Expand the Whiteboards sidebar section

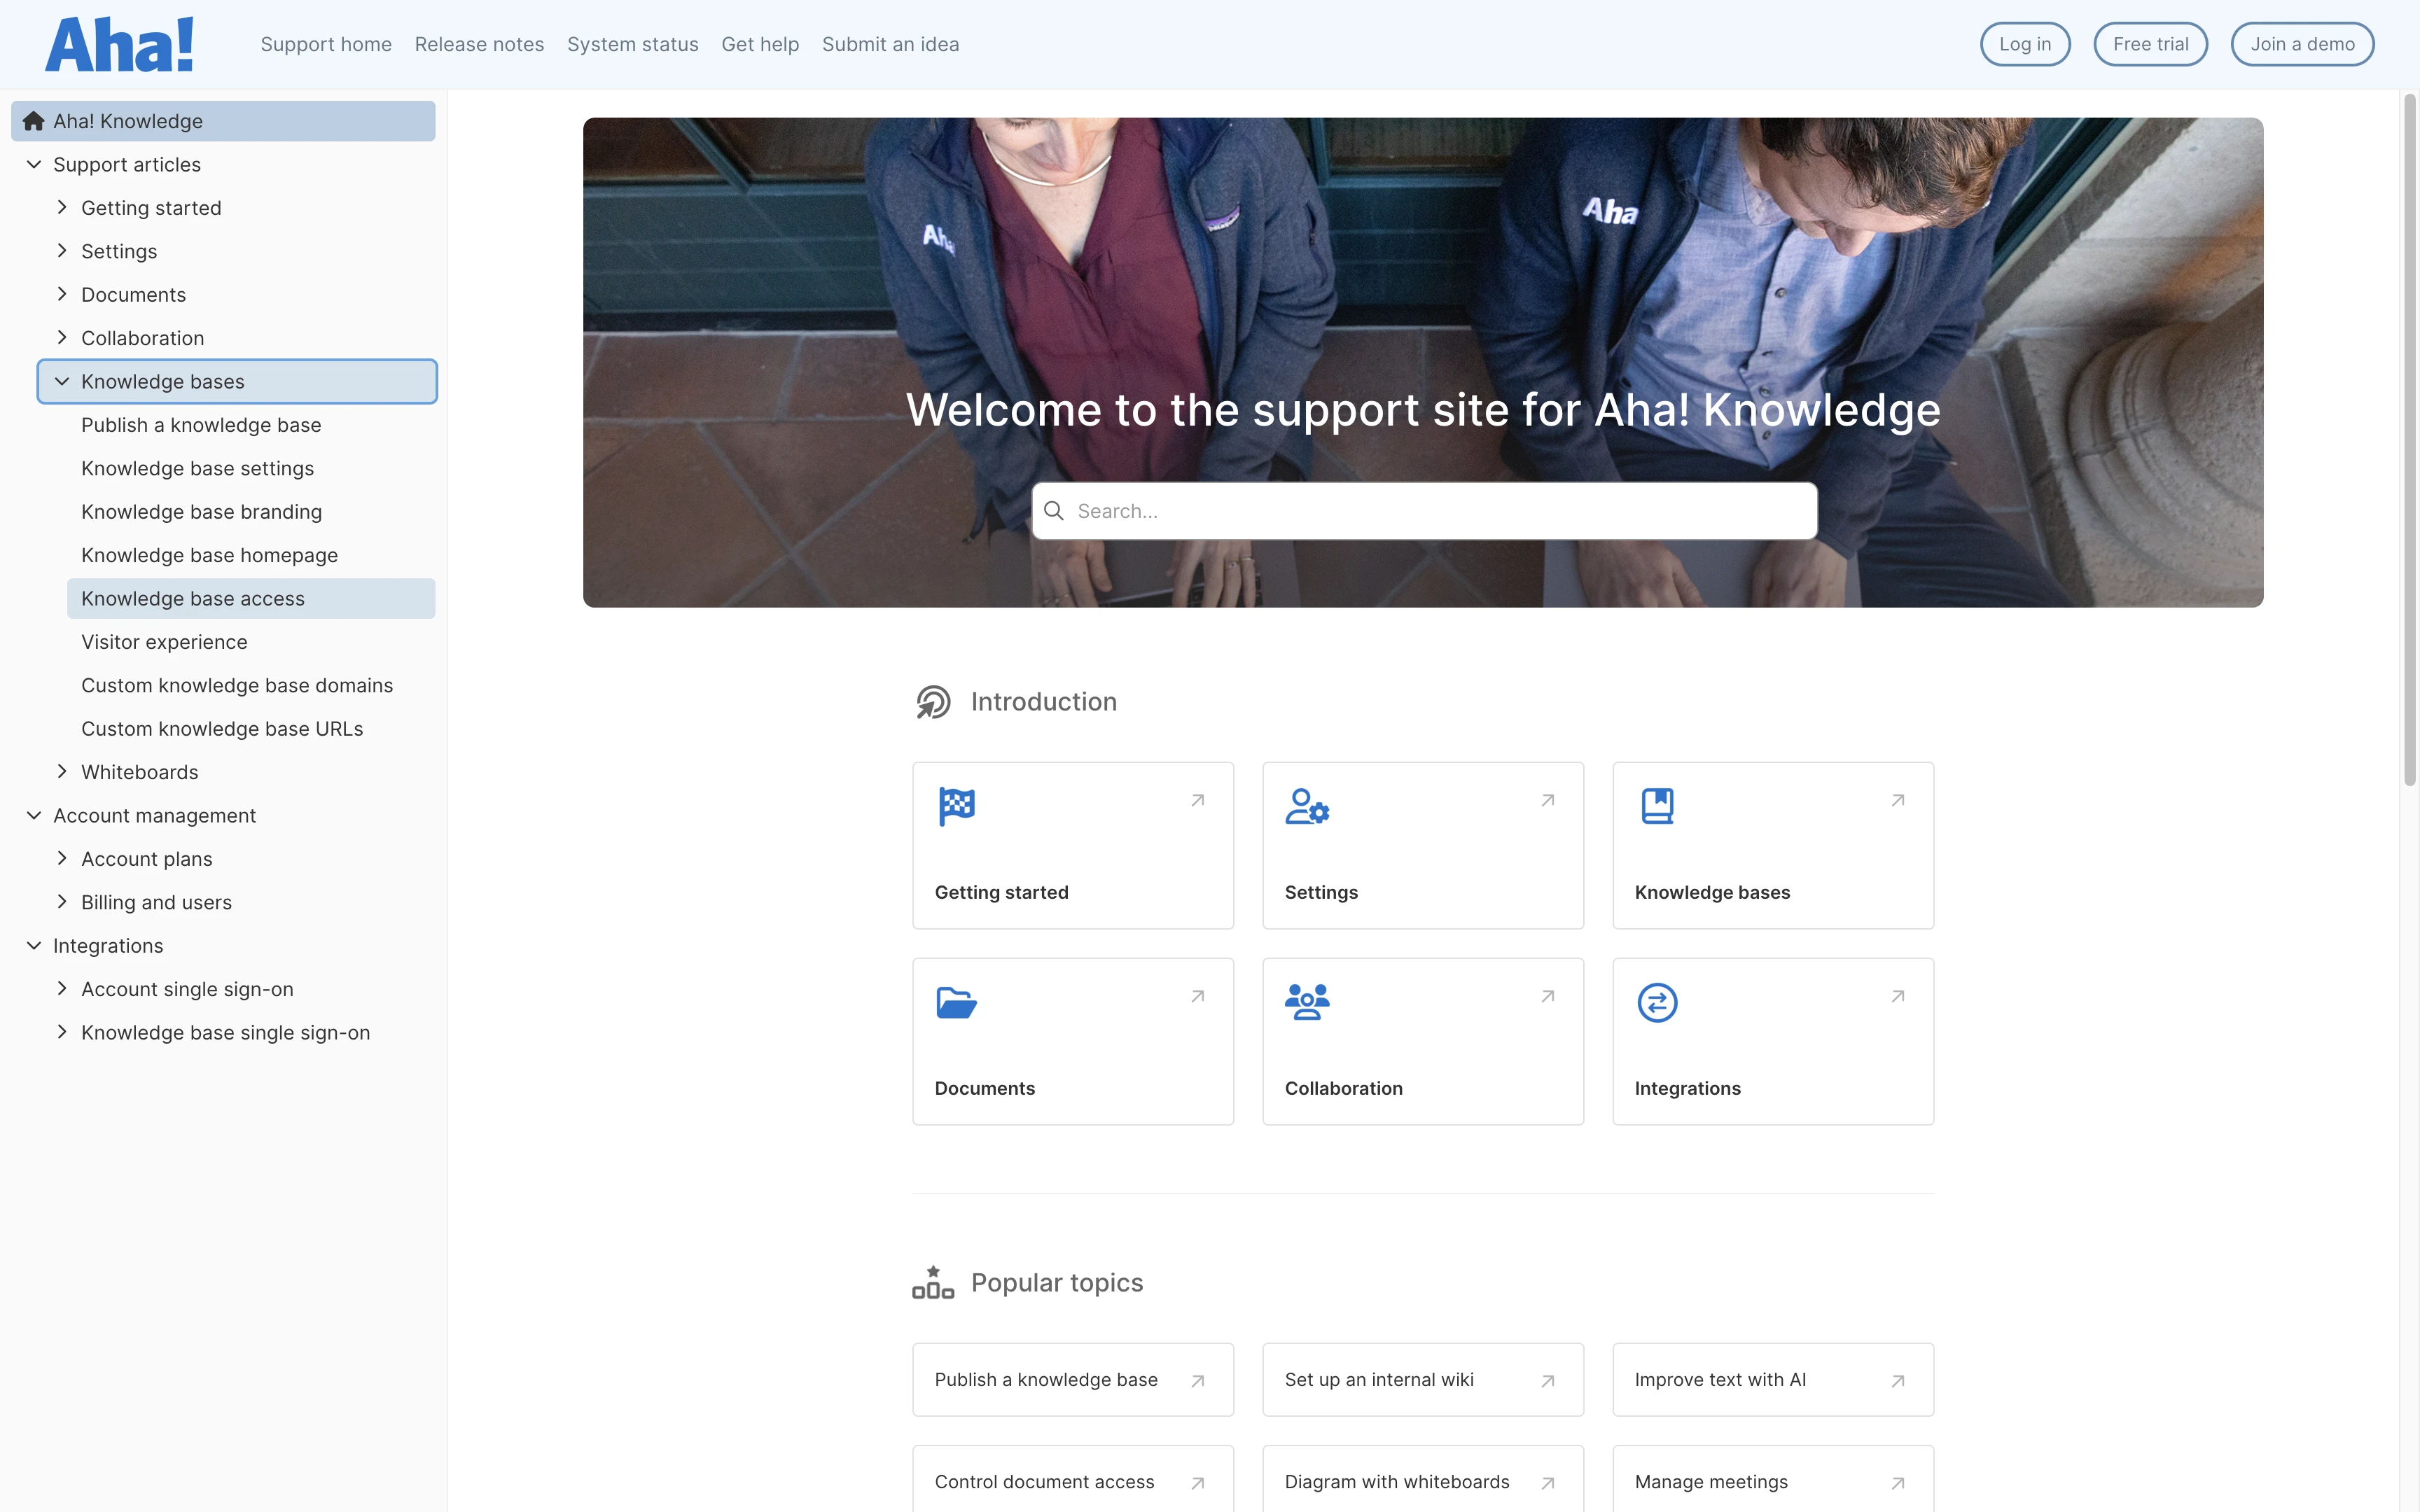pyautogui.click(x=62, y=771)
